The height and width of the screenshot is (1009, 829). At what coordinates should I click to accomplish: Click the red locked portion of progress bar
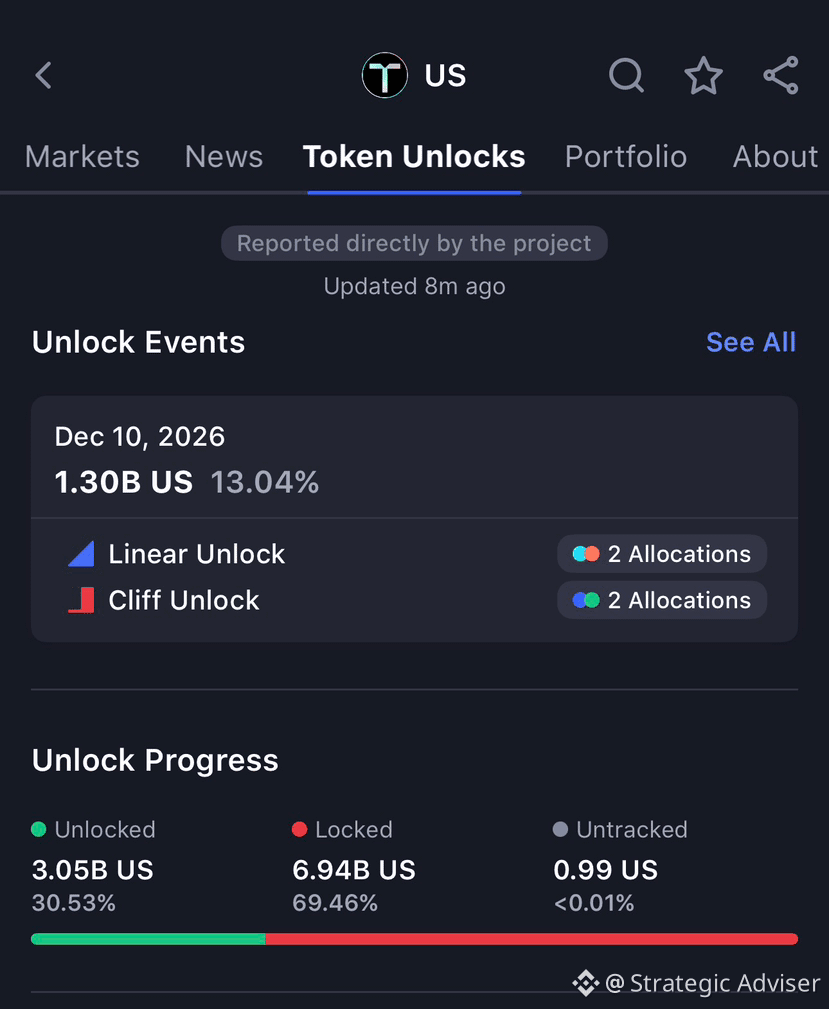532,939
